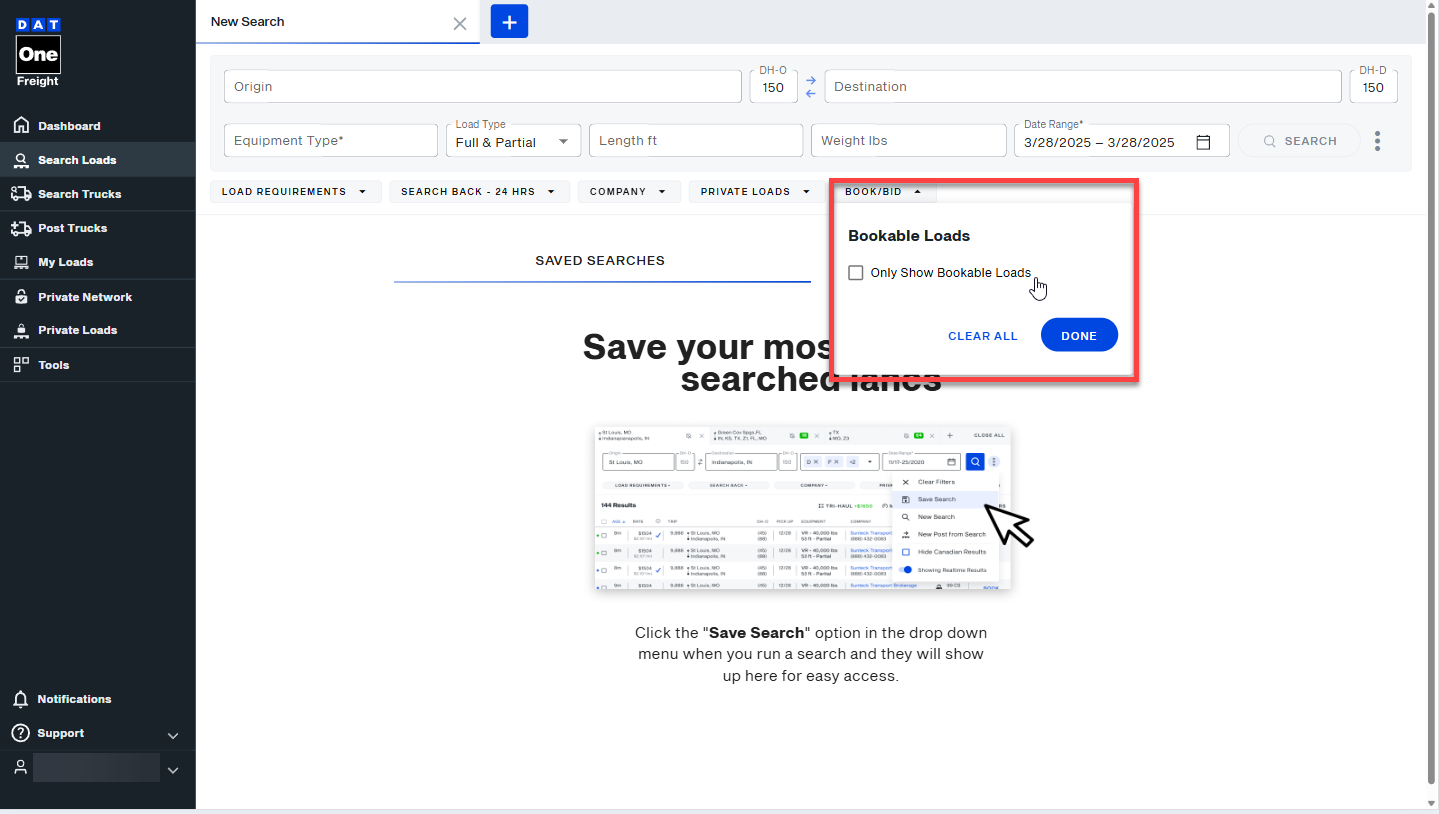
Task: Open Tools in sidebar
Action: tap(54, 365)
